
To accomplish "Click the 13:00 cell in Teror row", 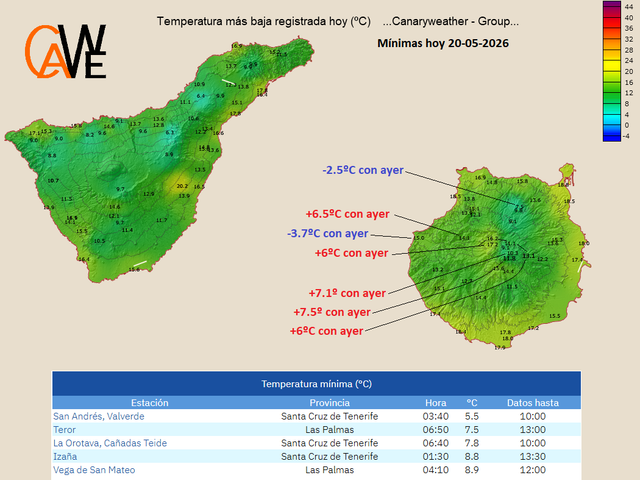I will [x=533, y=430].
